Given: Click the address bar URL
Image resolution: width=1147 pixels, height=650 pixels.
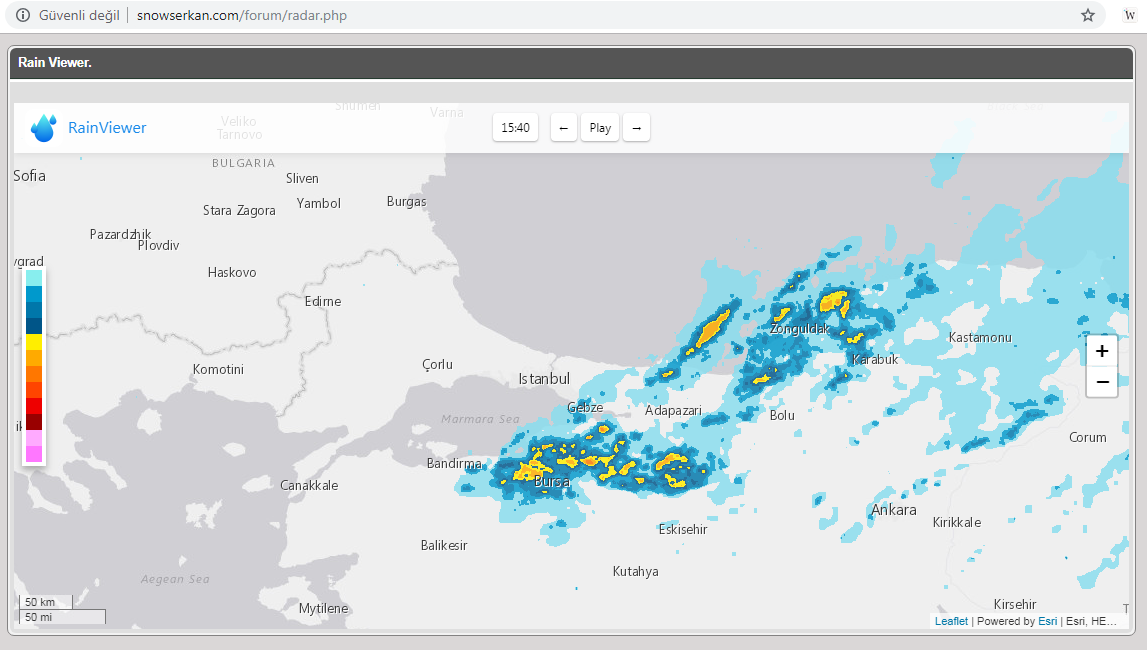Looking at the screenshot, I should click(241, 15).
